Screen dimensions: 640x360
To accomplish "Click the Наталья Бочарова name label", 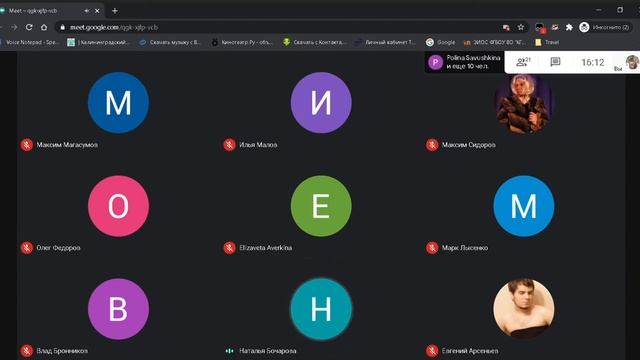I will (267, 351).
